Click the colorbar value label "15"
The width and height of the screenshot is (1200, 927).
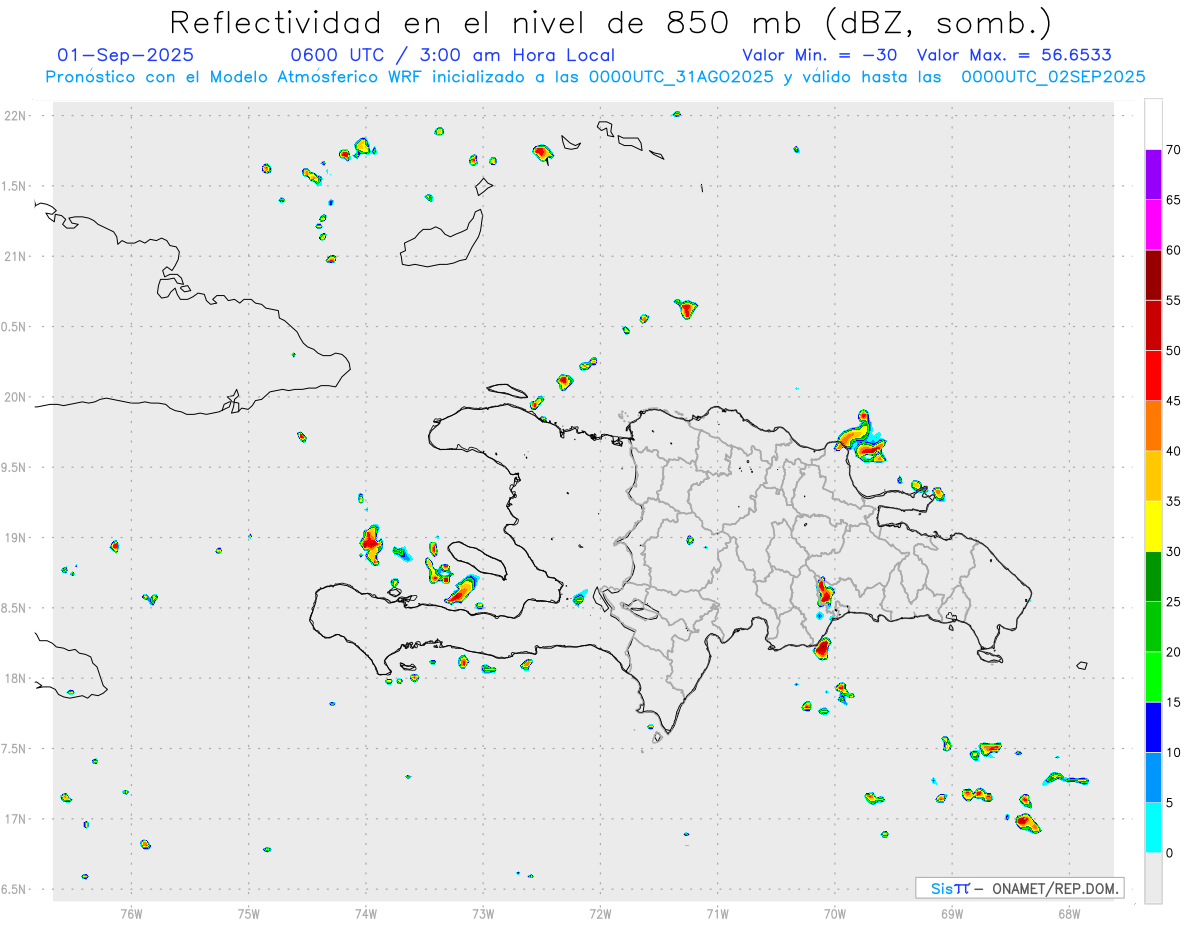tap(1173, 702)
